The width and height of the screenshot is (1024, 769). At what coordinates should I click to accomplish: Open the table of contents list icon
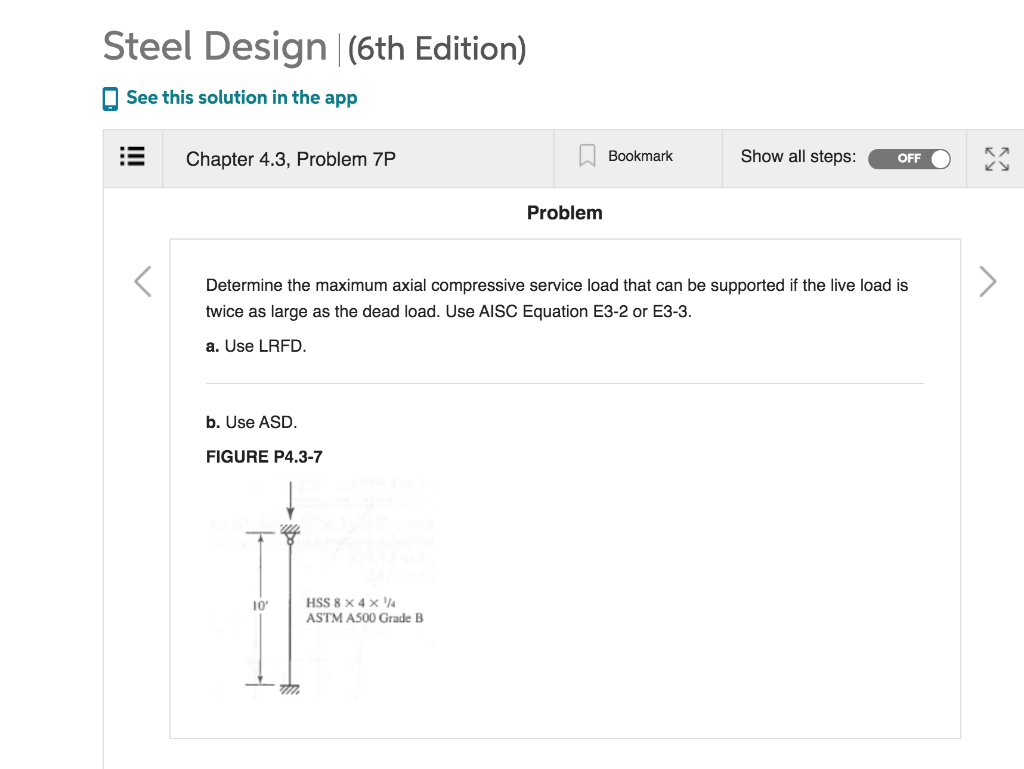[133, 157]
